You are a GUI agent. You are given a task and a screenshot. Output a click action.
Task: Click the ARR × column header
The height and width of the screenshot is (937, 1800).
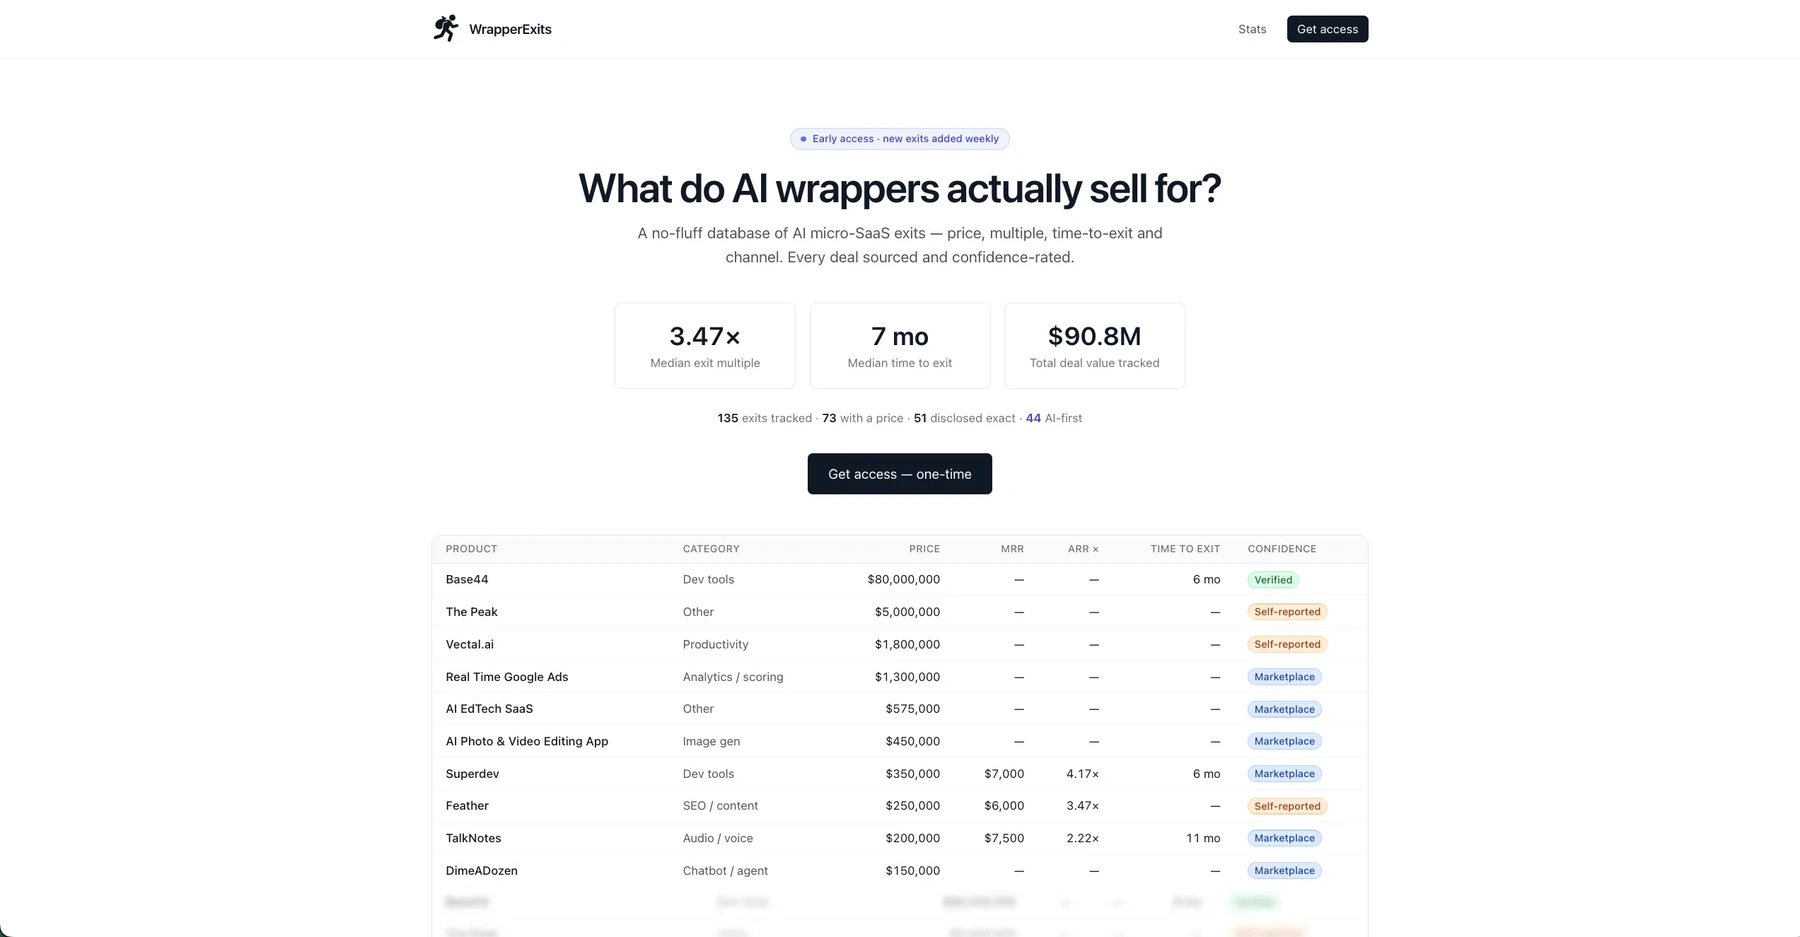pyautogui.click(x=1083, y=549)
